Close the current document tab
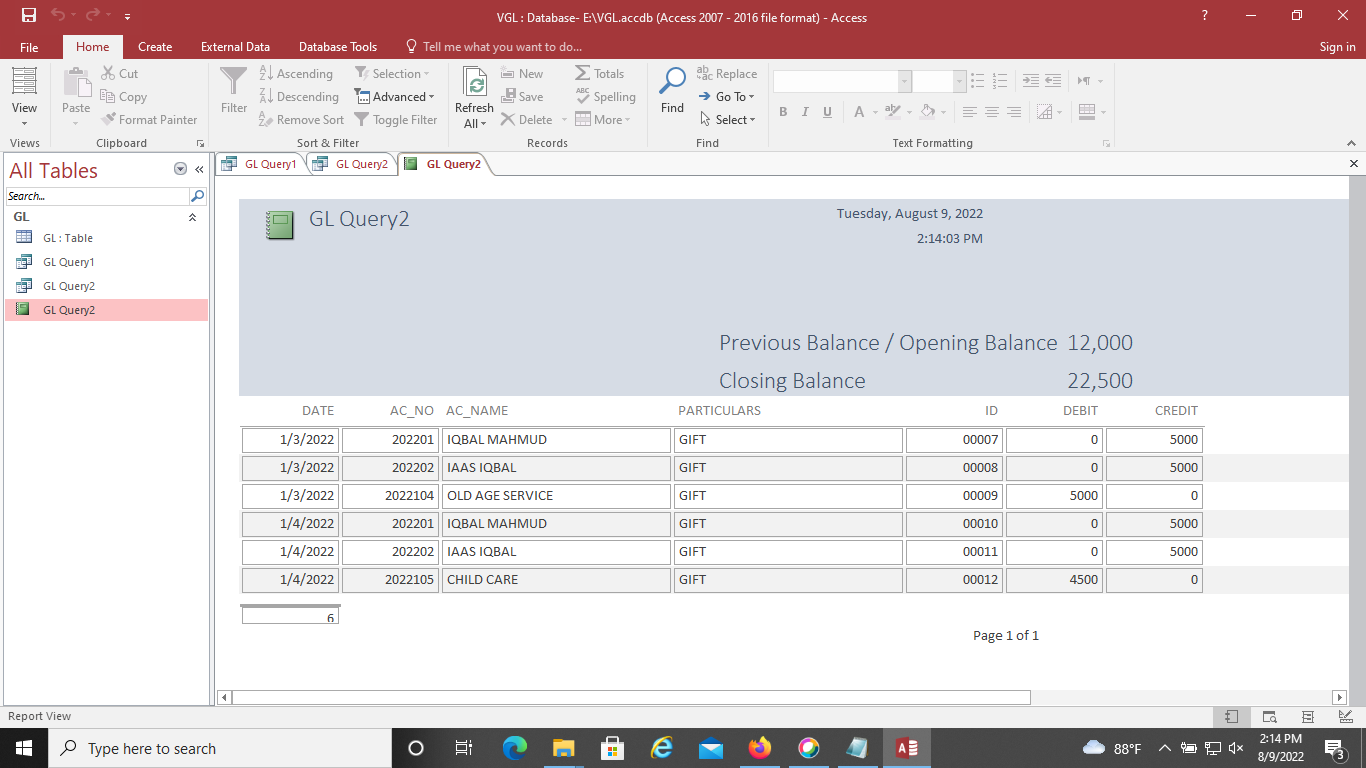 1354,164
